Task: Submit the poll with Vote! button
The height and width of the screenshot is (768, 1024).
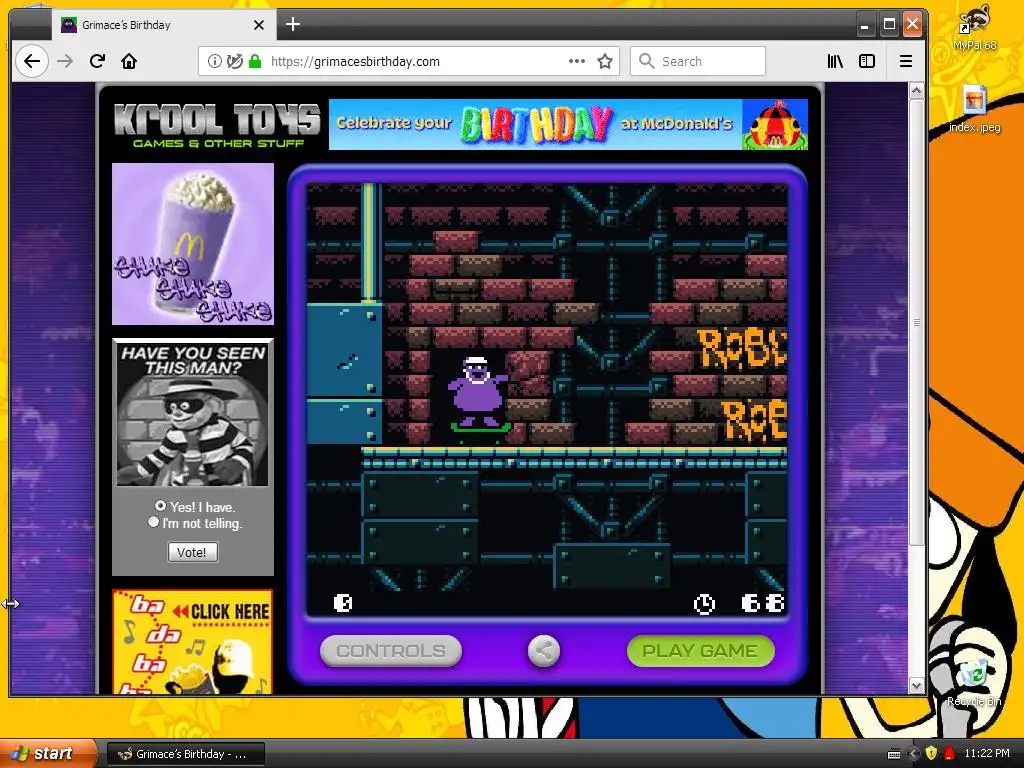Action: click(193, 552)
